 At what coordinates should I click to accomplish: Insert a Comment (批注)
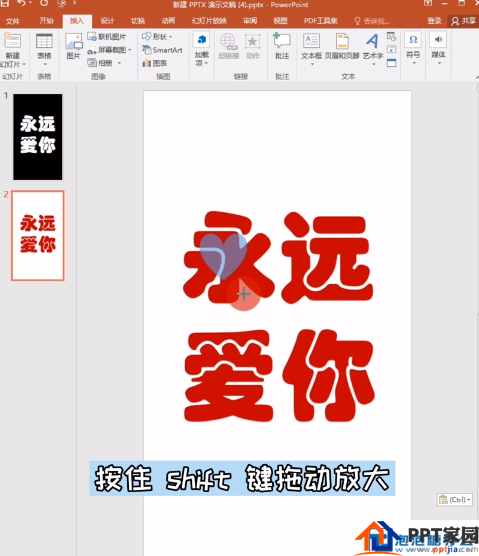click(x=282, y=45)
